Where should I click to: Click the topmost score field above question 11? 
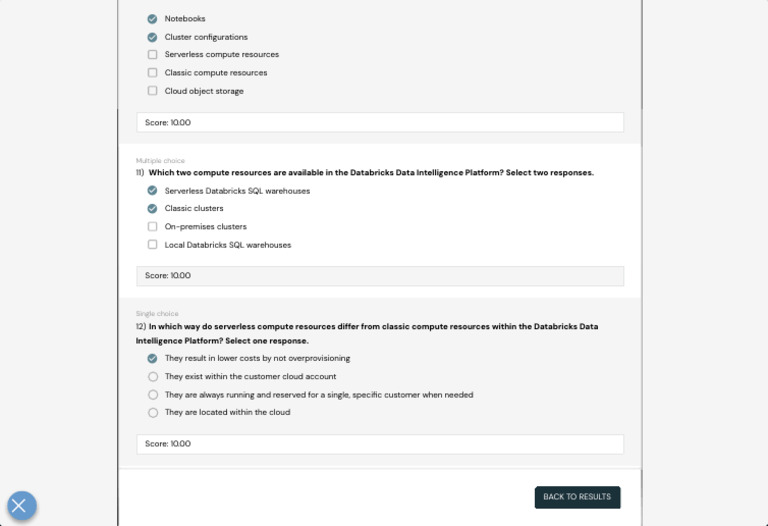coord(380,123)
